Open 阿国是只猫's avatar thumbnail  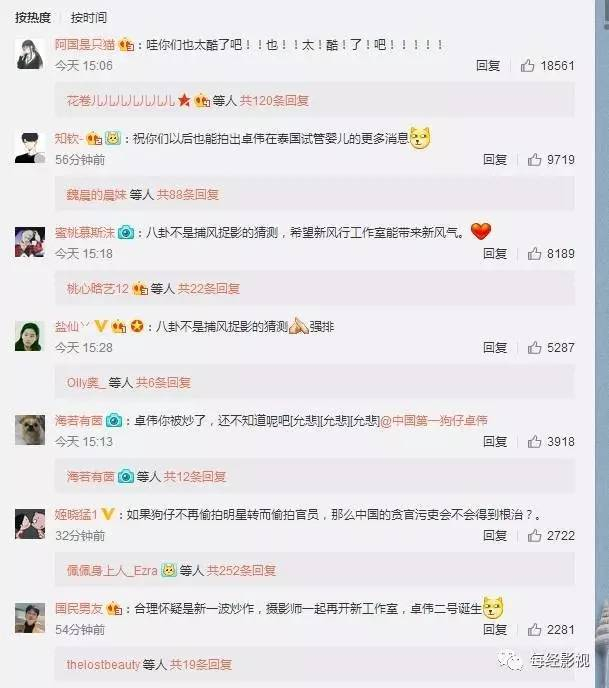tap(30, 54)
